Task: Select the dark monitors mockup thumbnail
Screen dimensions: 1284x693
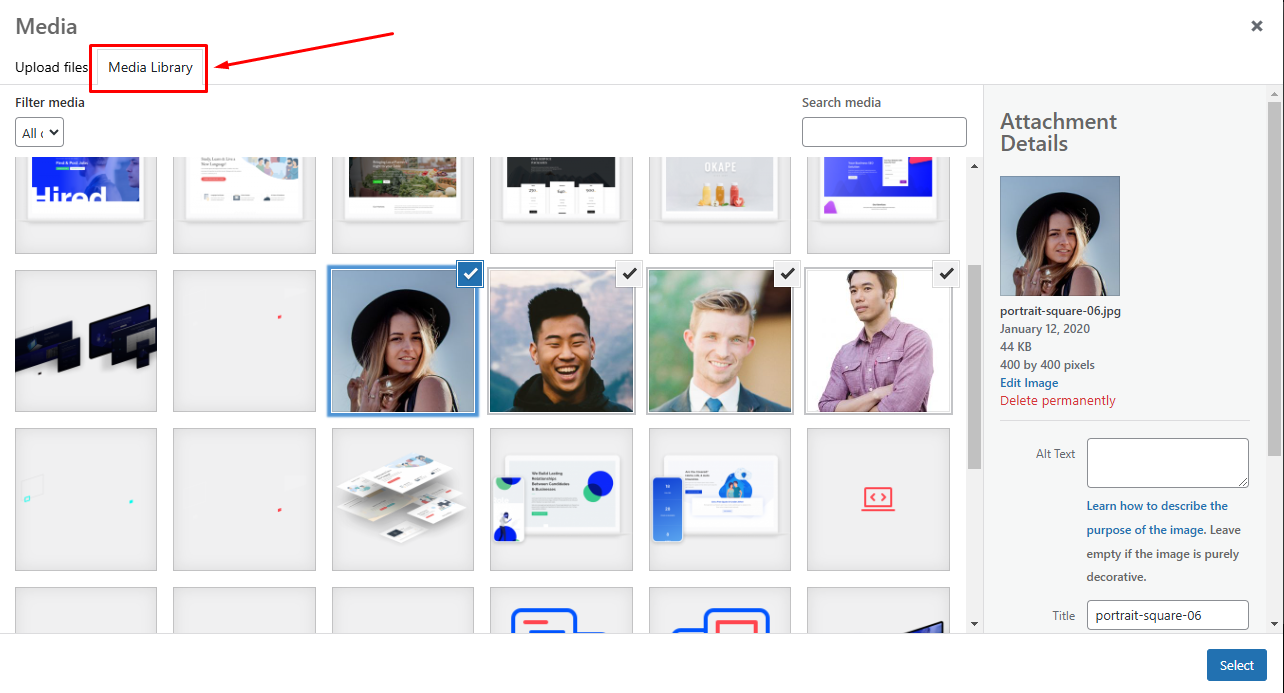Action: (86, 341)
